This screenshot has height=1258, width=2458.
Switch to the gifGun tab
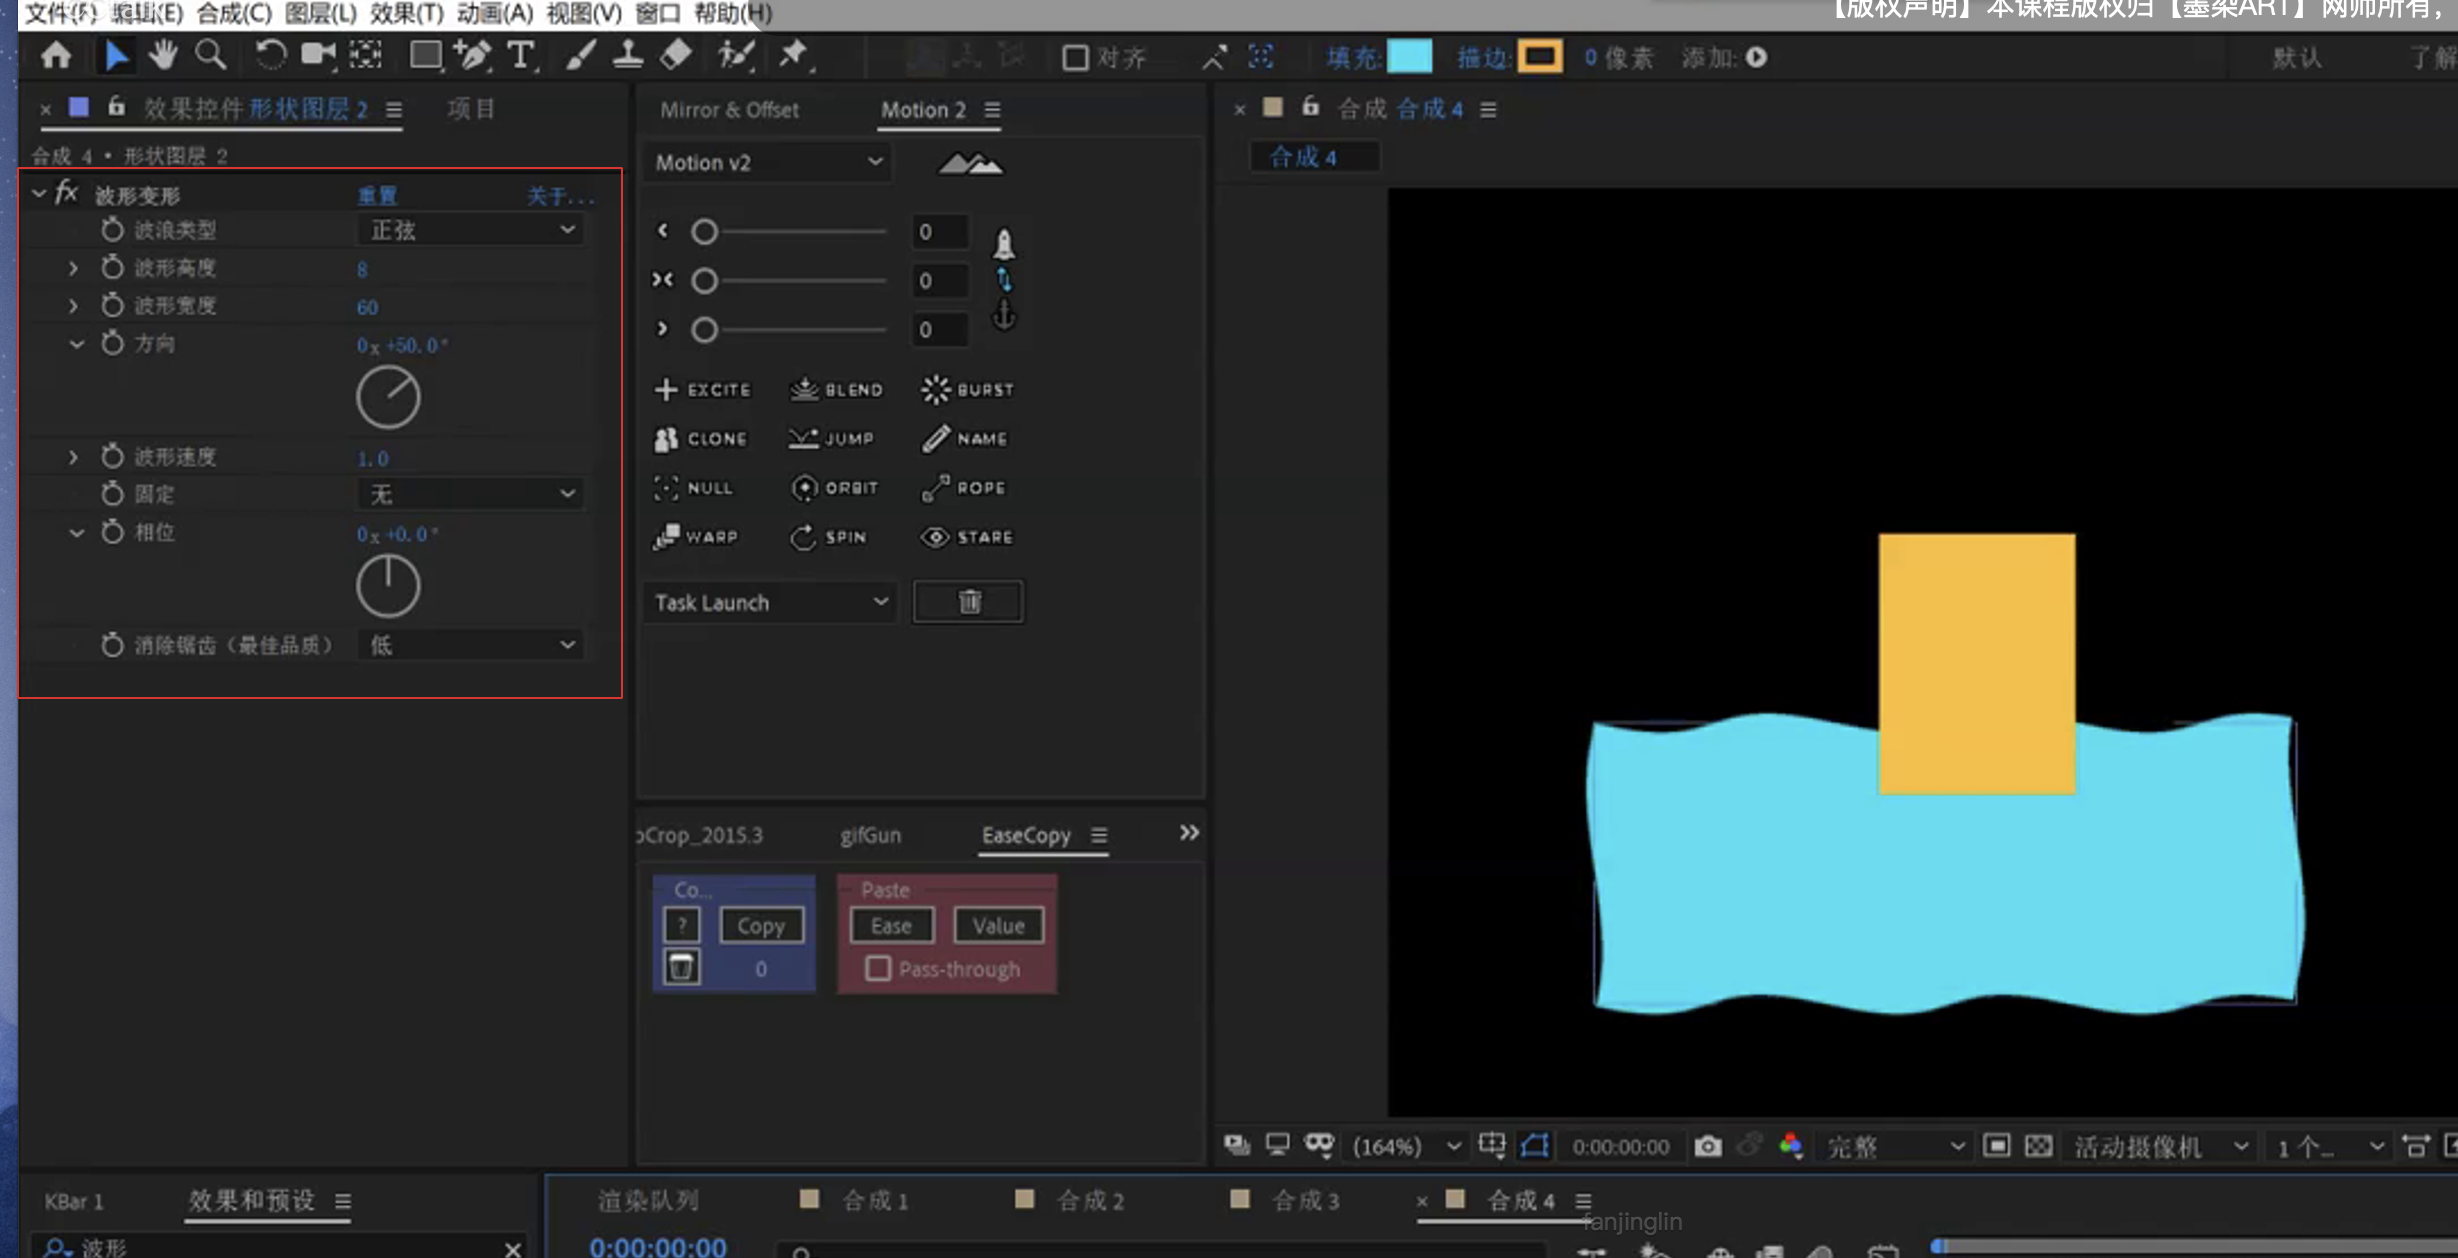pyautogui.click(x=870, y=835)
